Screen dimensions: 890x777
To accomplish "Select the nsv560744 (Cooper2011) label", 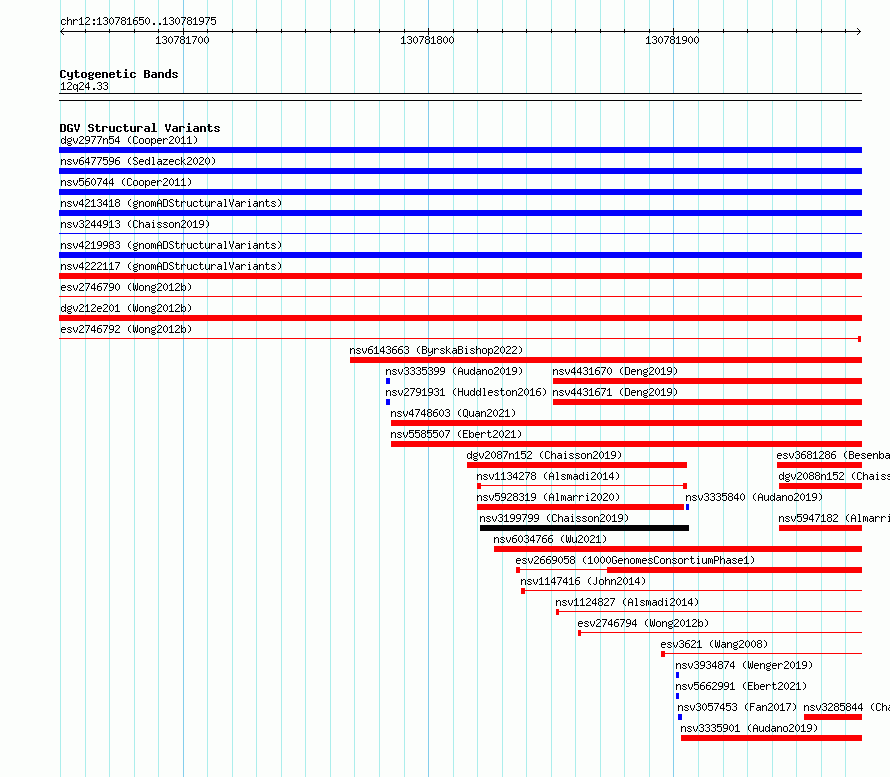I will click(x=126, y=182).
